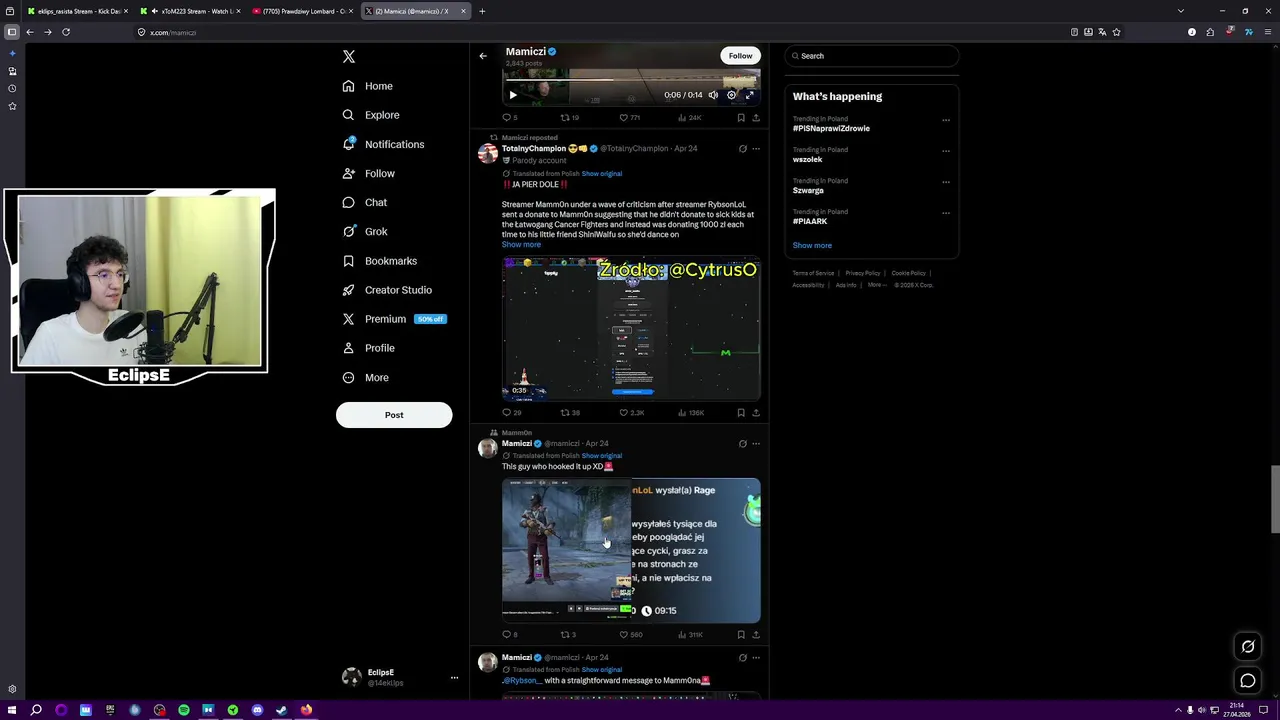Open floating Grok button

tap(1248, 647)
